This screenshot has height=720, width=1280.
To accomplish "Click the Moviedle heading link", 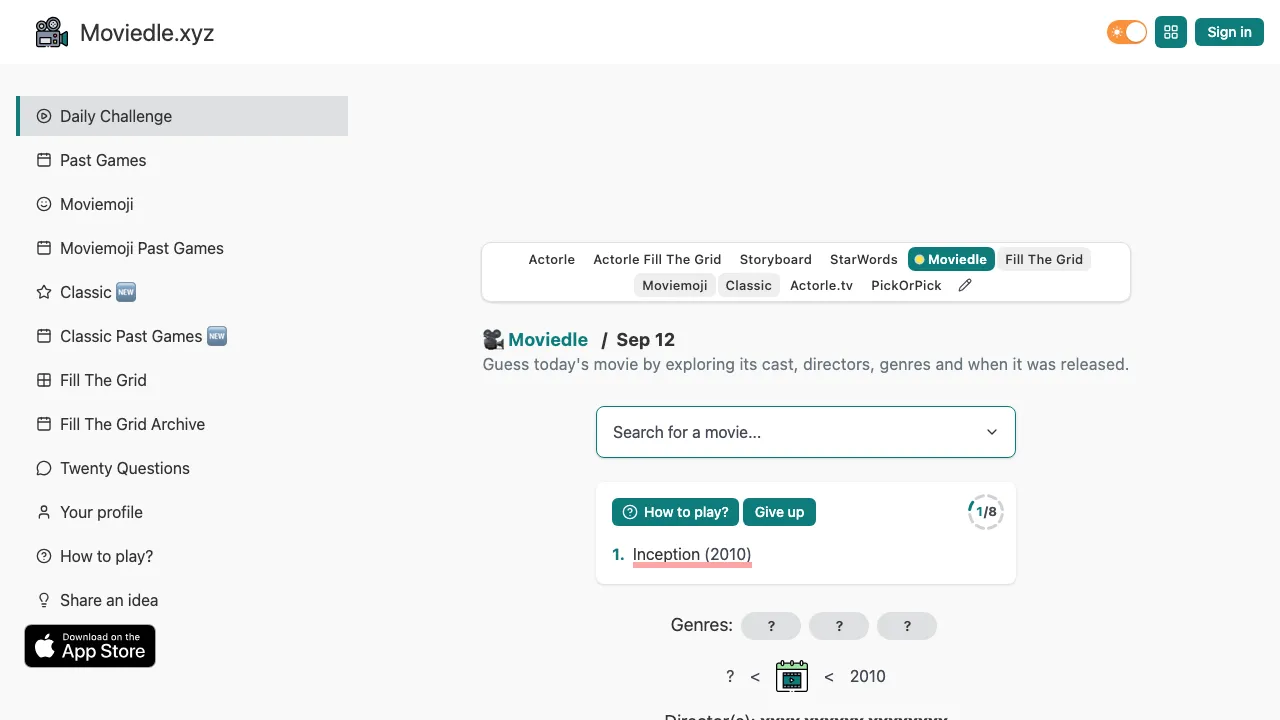I will click(x=548, y=339).
